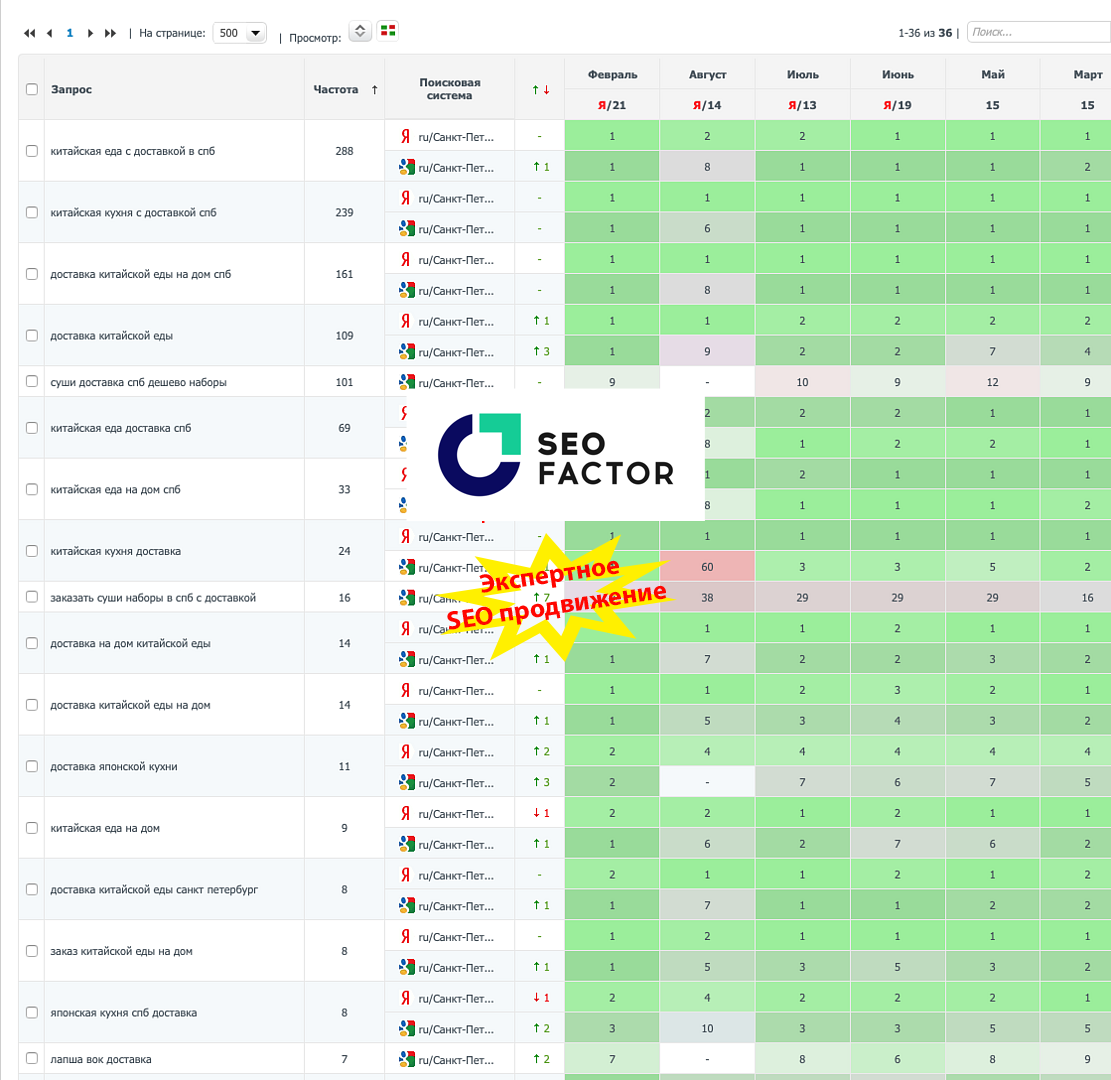Go to last page arrow
The height and width of the screenshot is (1080, 1111).
110,33
